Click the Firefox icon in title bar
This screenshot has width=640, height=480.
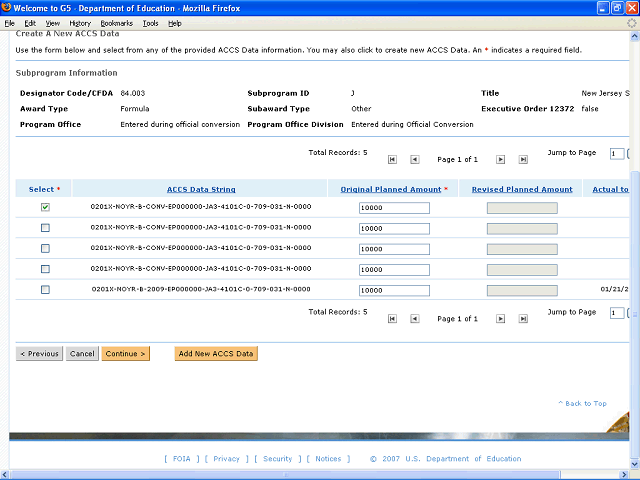point(6,8)
